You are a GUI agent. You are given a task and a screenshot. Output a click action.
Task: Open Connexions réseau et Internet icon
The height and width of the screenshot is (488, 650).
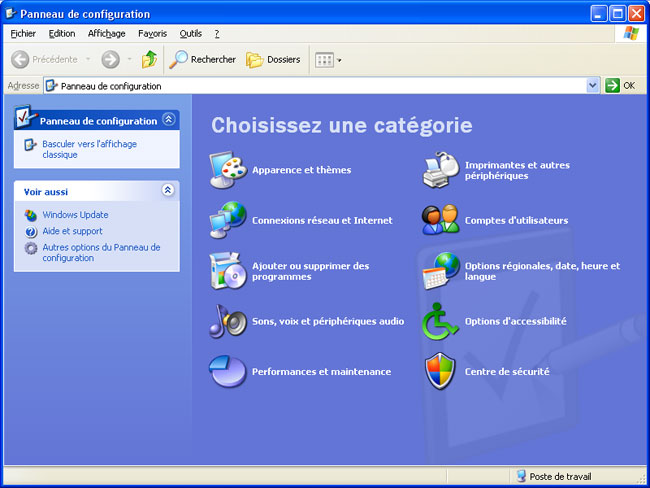coord(227,220)
